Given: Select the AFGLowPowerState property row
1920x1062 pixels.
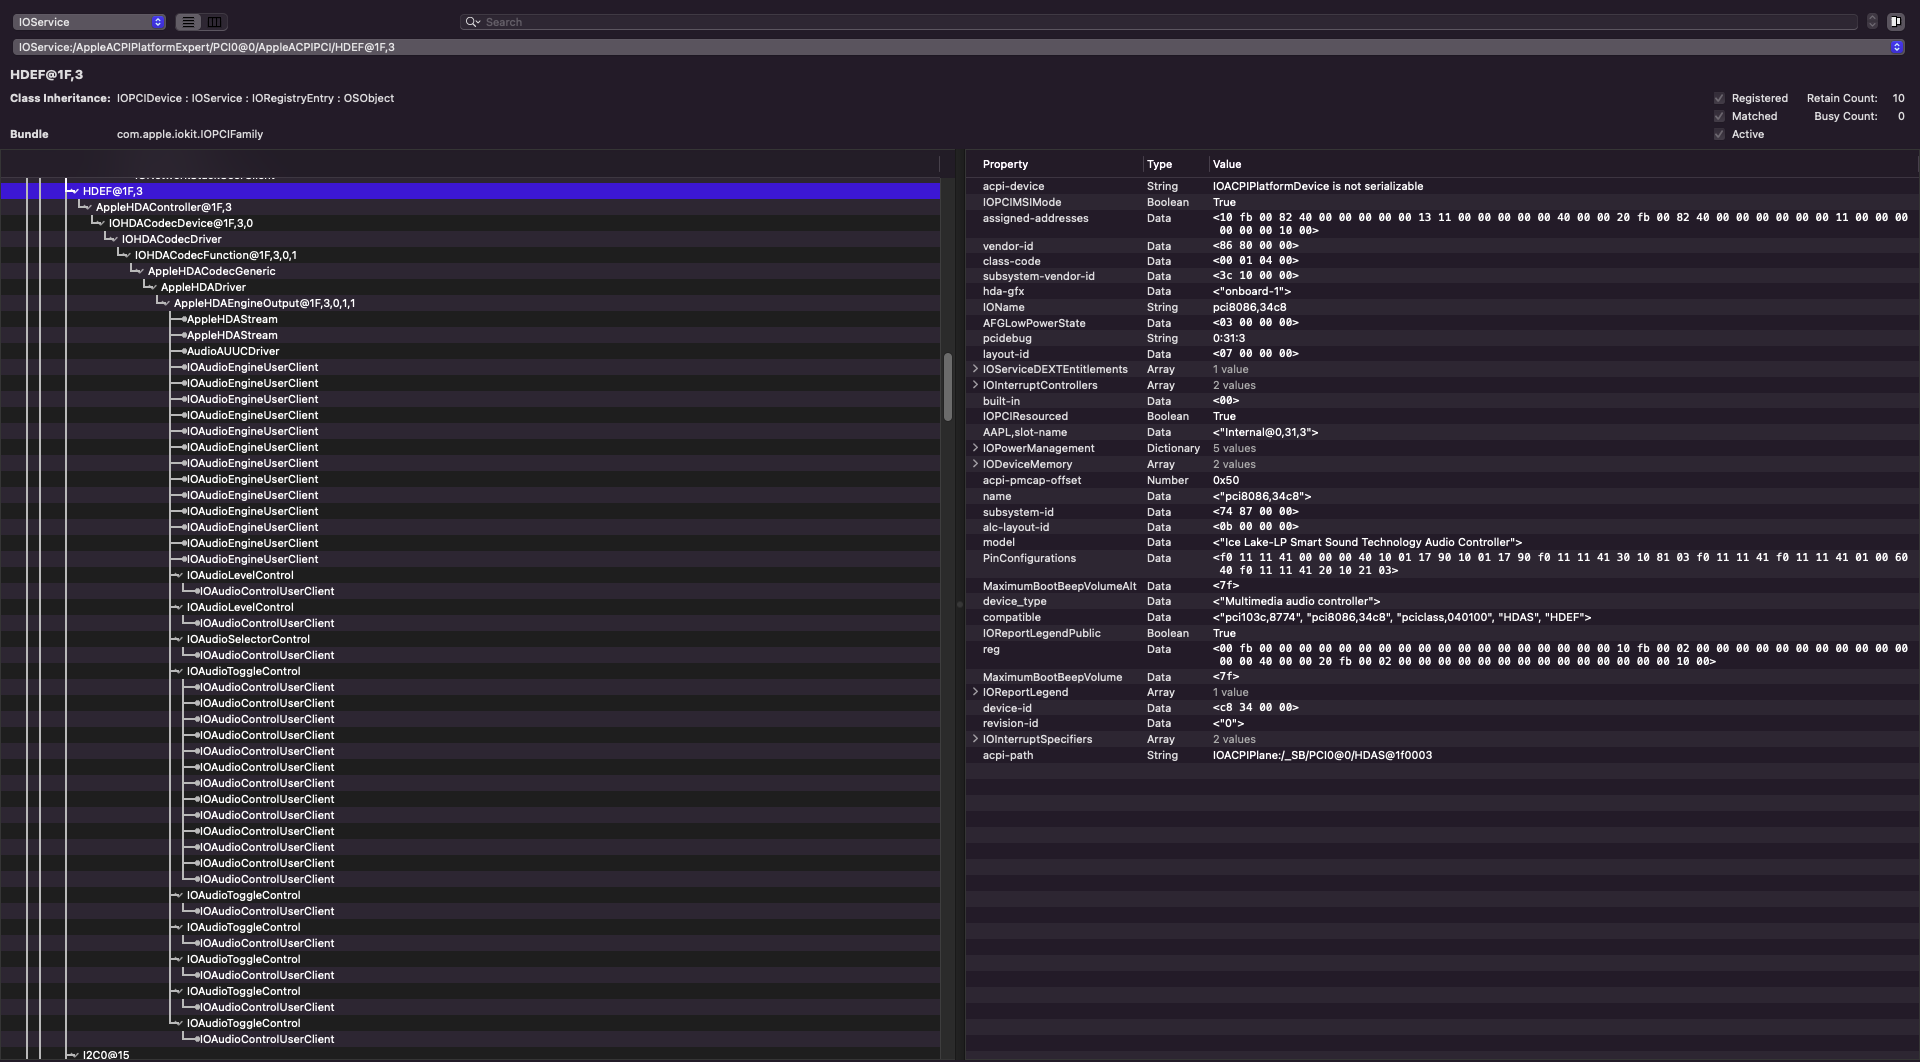Looking at the screenshot, I should 1441,323.
